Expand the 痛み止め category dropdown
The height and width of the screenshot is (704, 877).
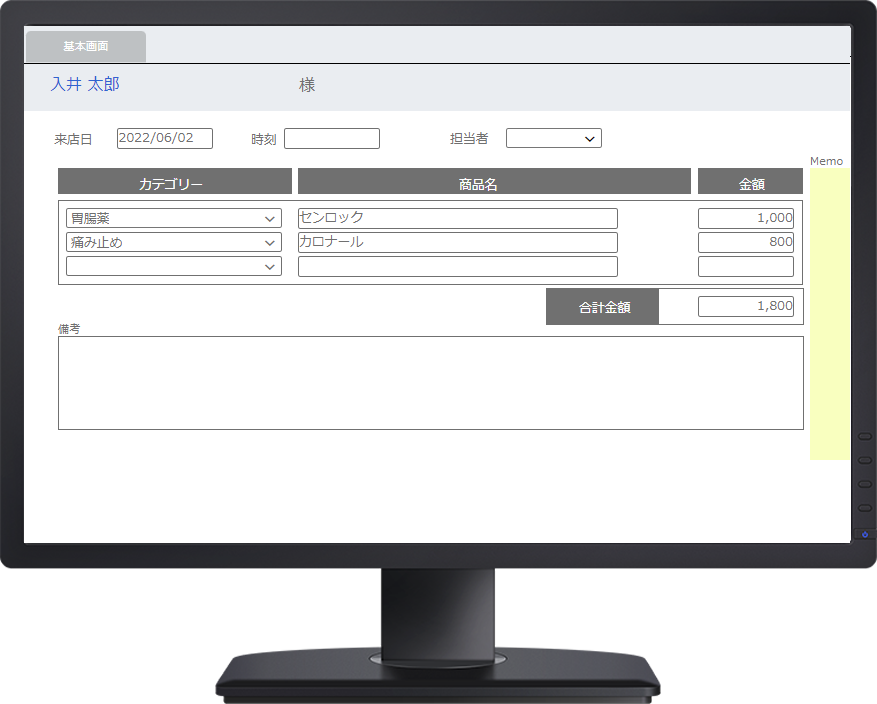coord(174,242)
